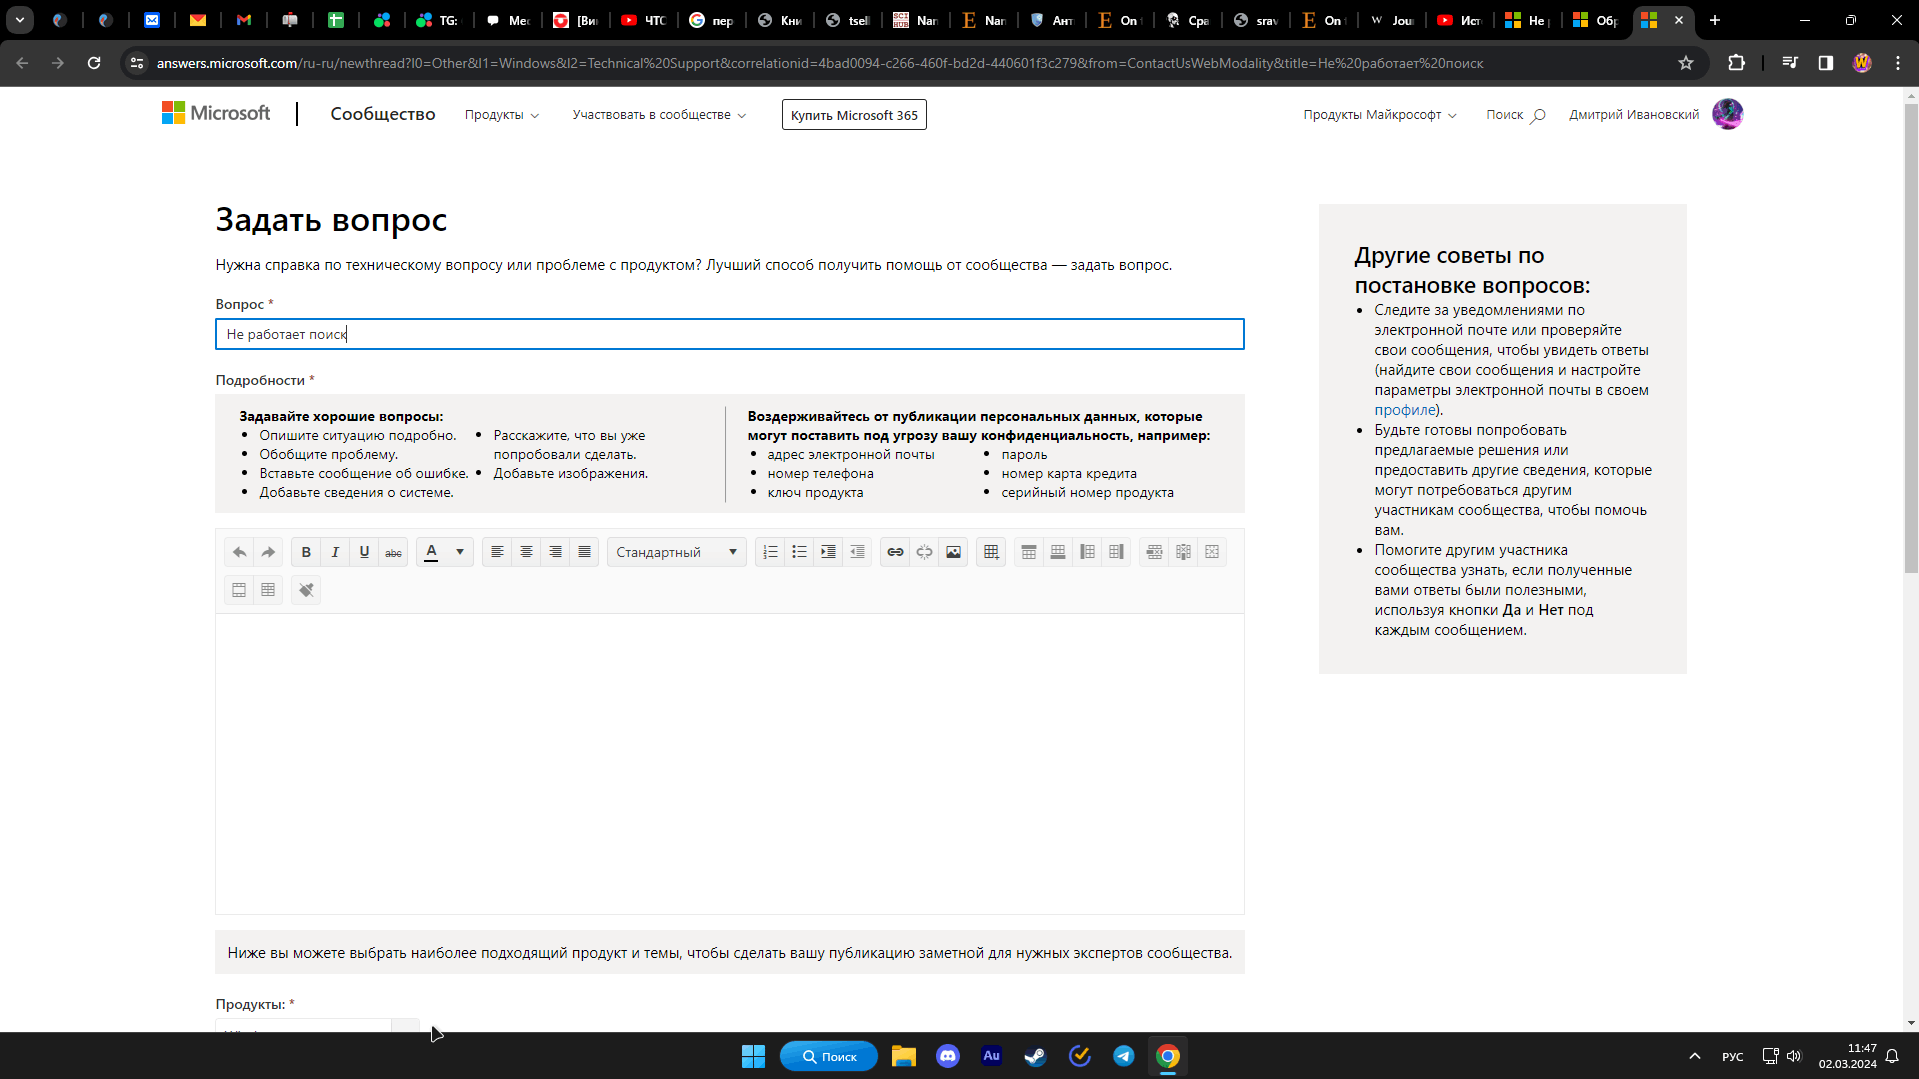Align text left
This screenshot has height=1079, width=1919.
[497, 552]
